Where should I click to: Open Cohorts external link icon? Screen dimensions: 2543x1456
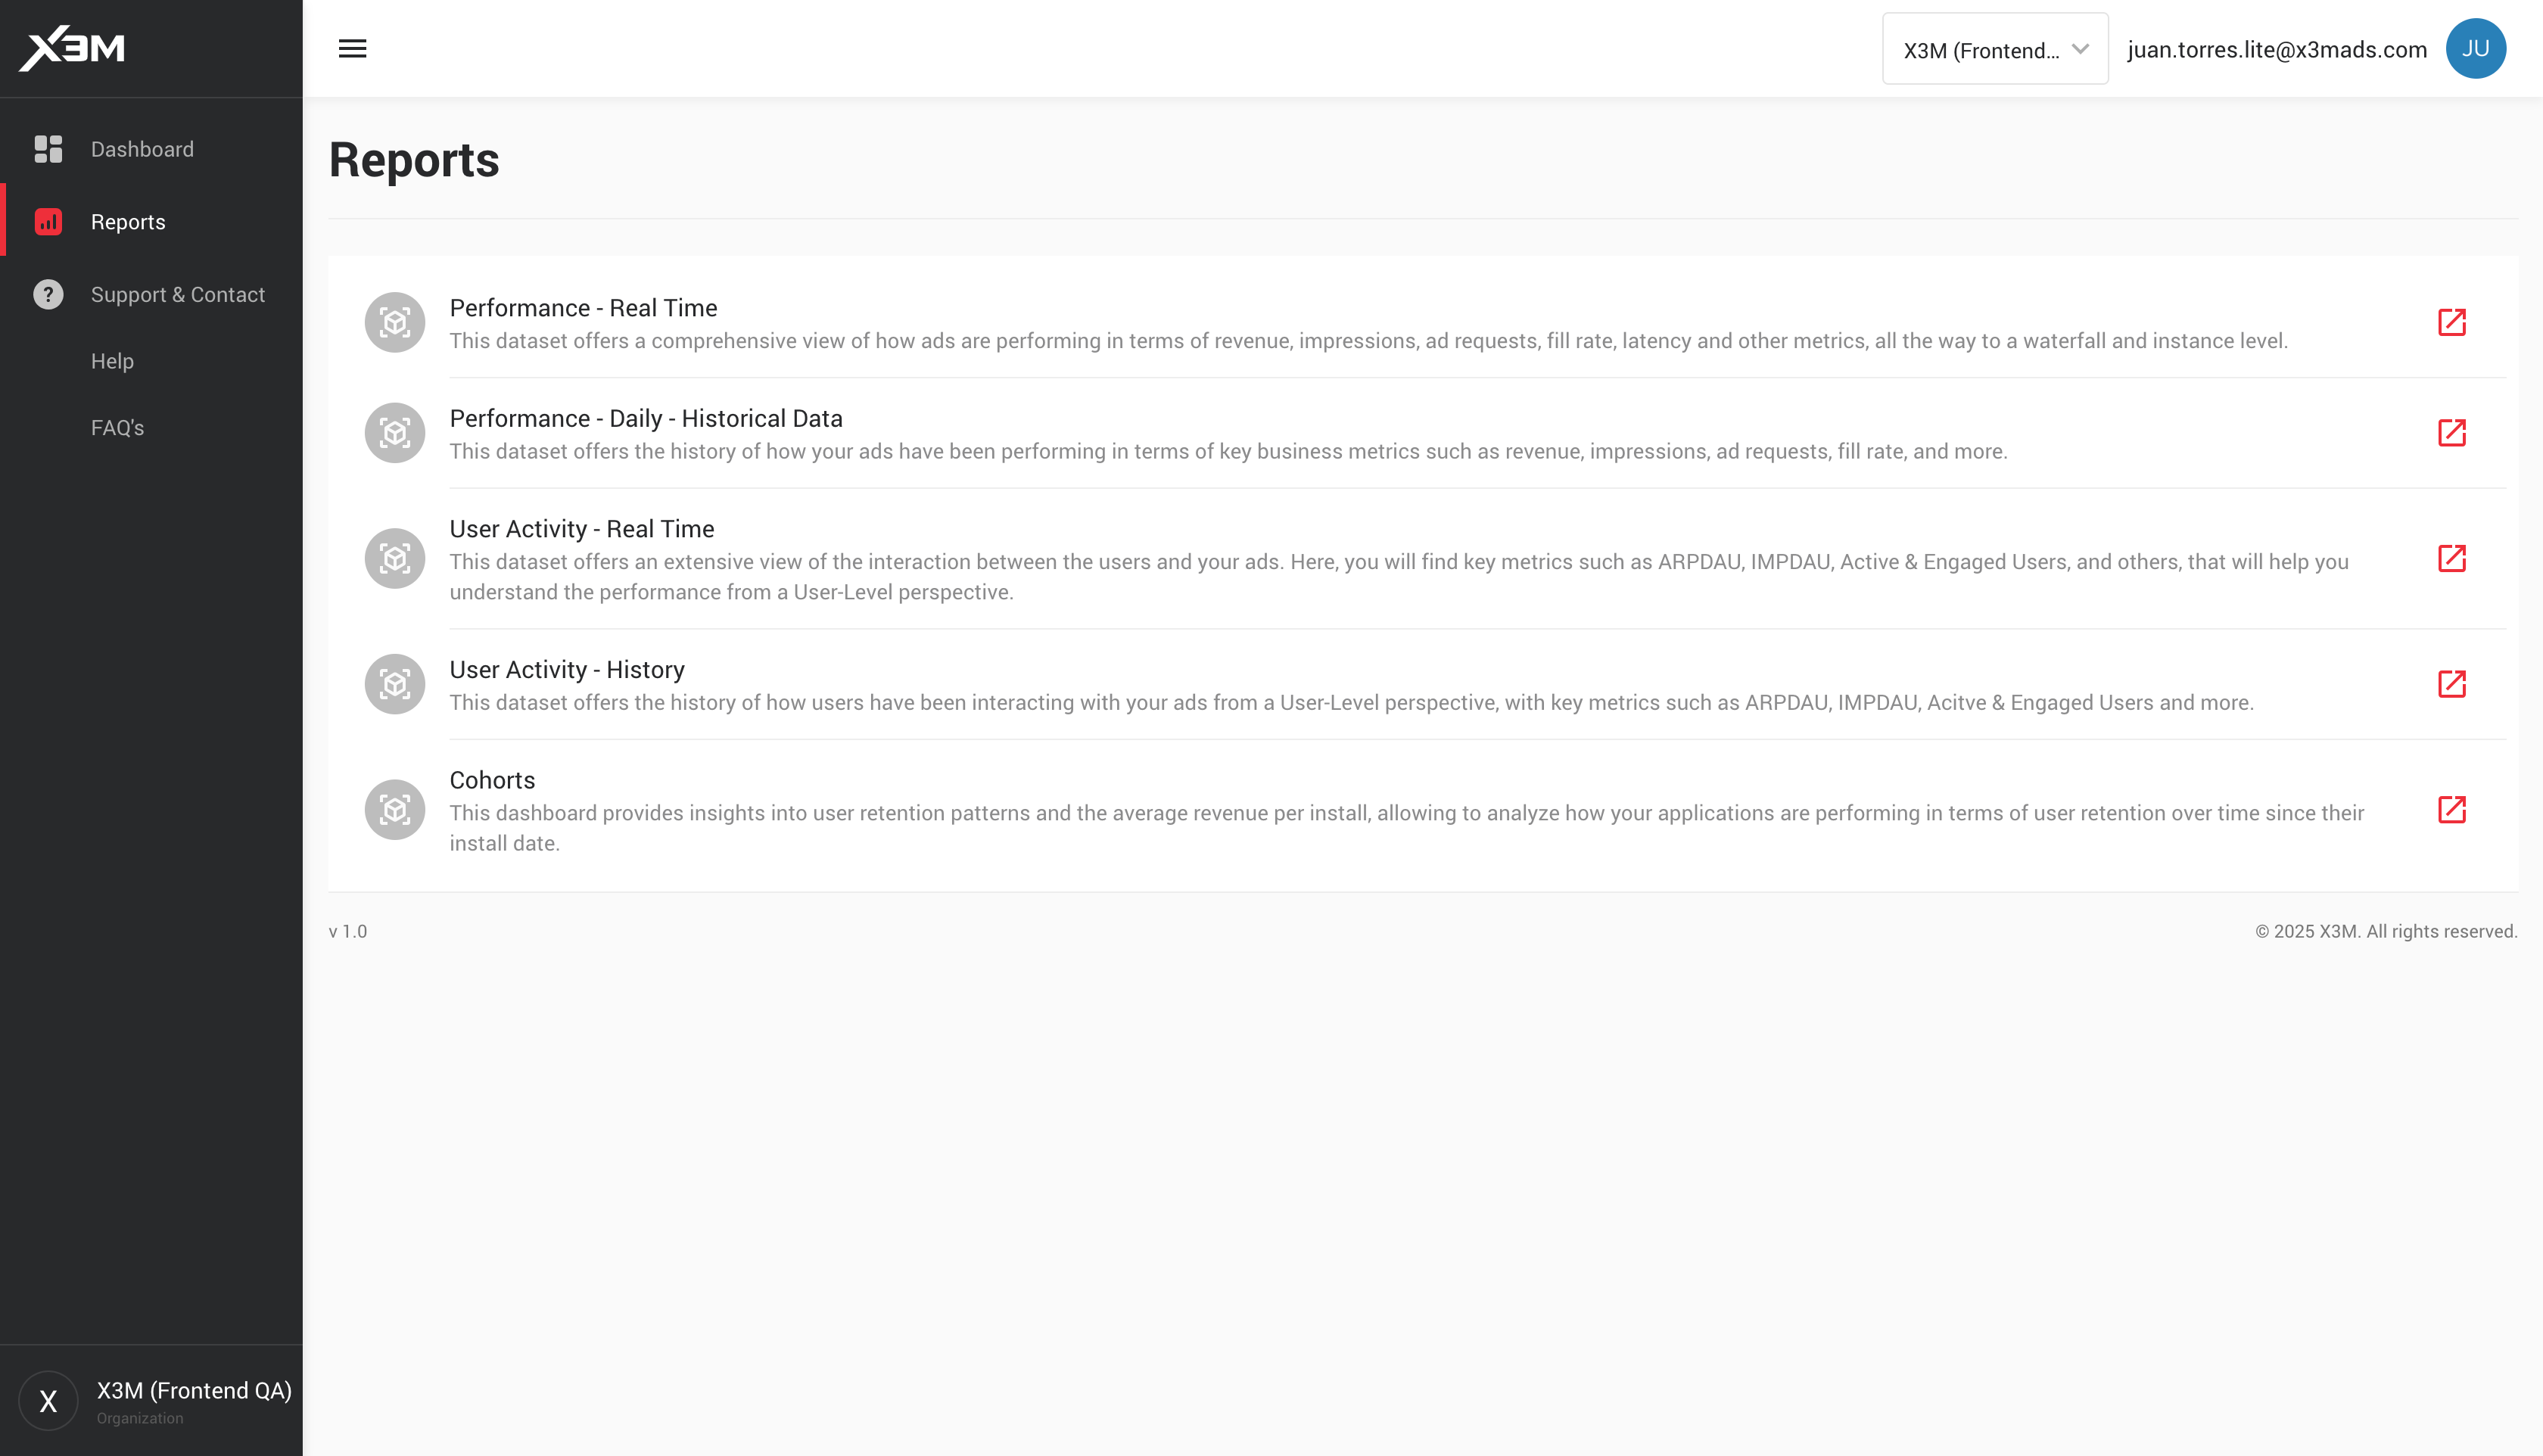pos(2451,809)
